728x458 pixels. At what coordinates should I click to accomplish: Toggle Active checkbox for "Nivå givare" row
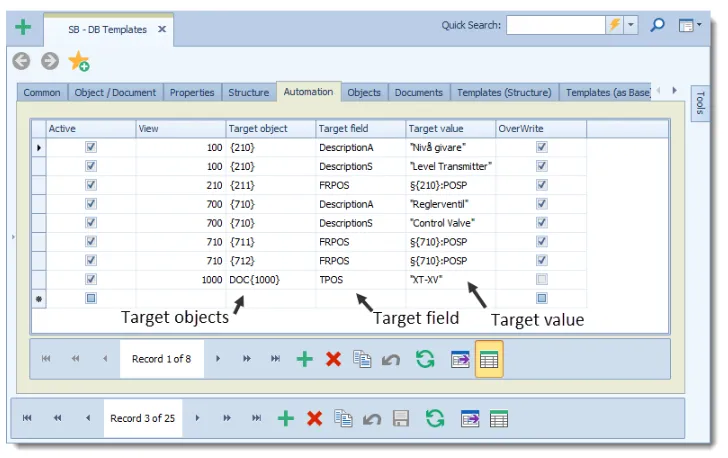[x=91, y=147]
